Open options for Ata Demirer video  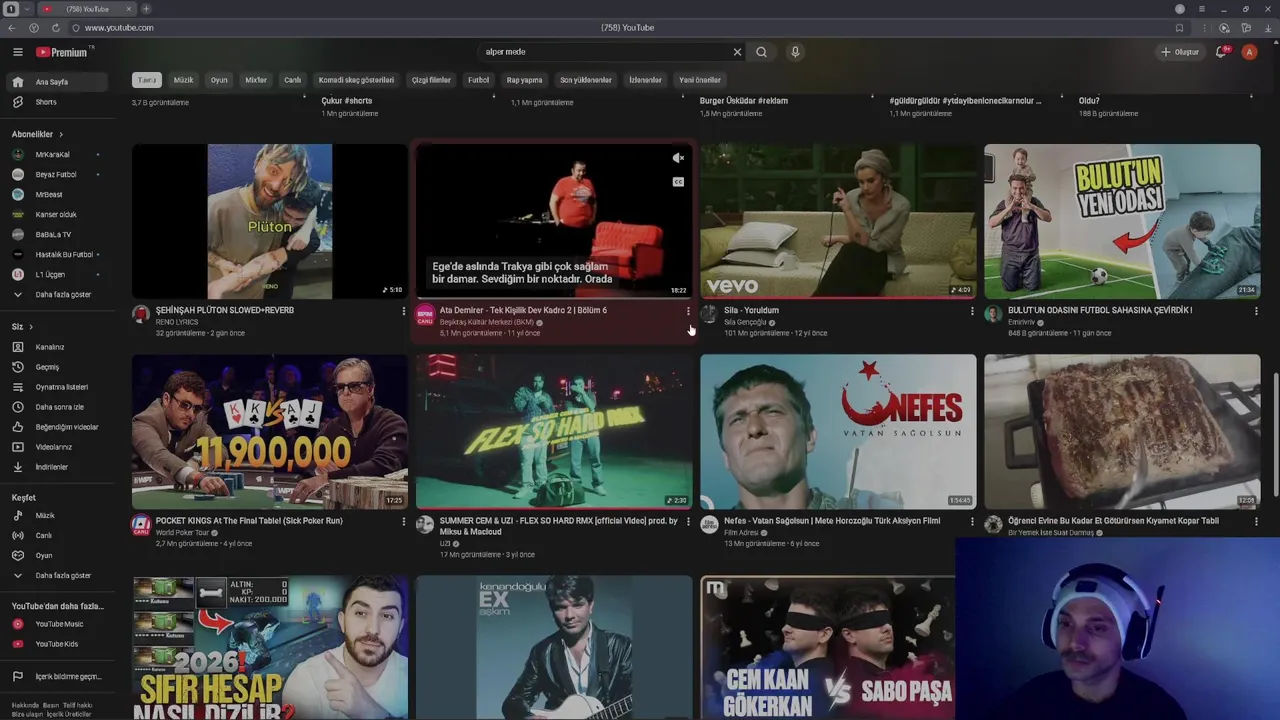[x=688, y=311]
